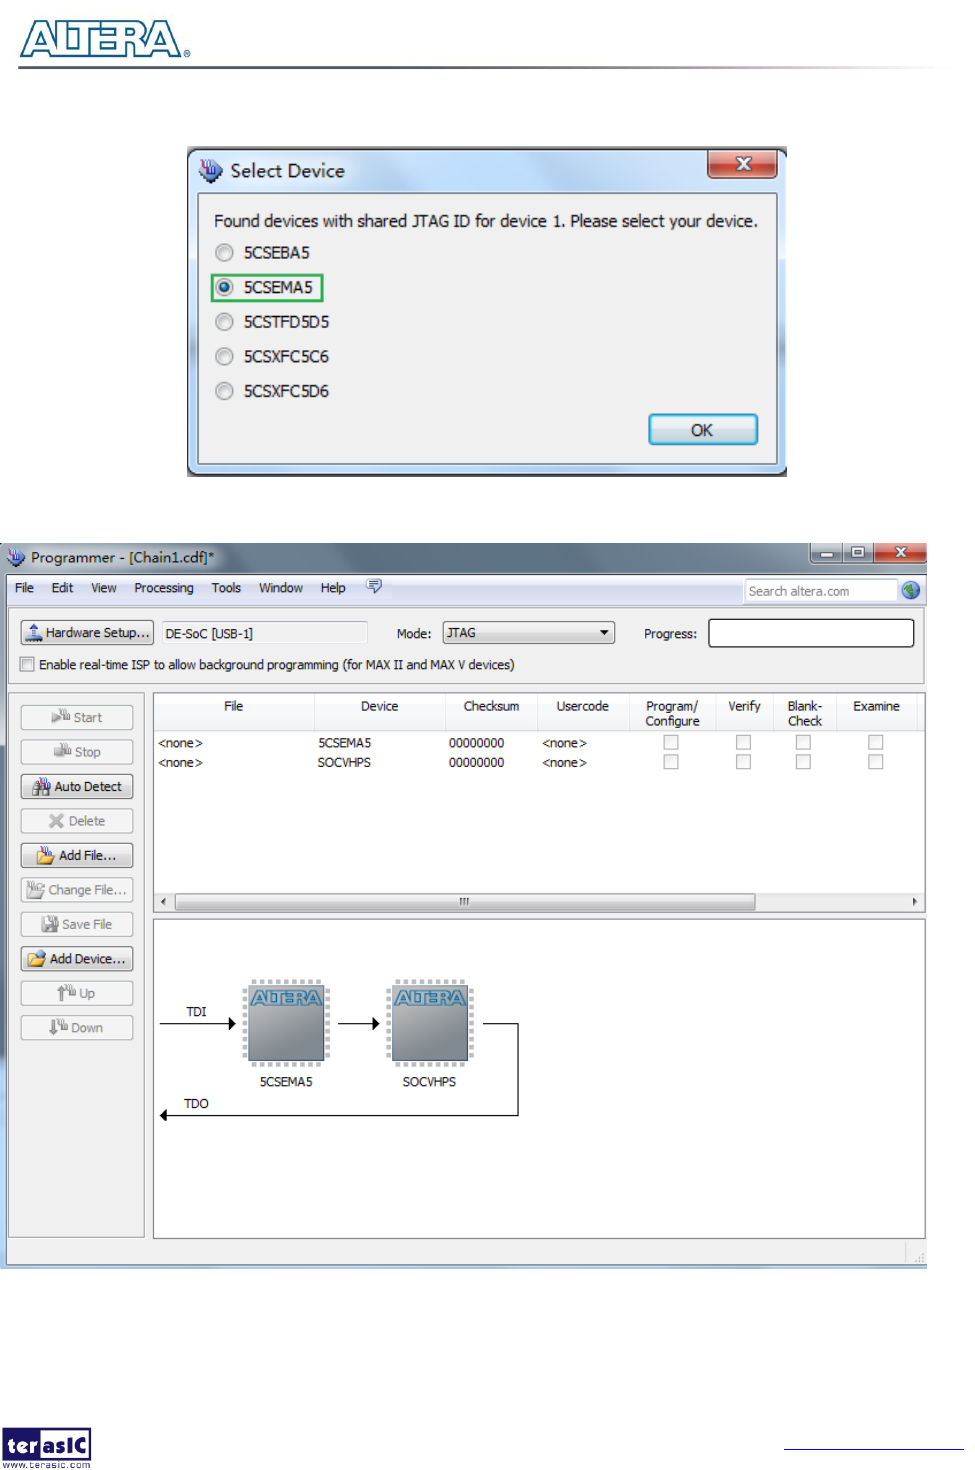The height and width of the screenshot is (1470, 975).
Task: Minimize the Programmer window
Action: click(827, 553)
